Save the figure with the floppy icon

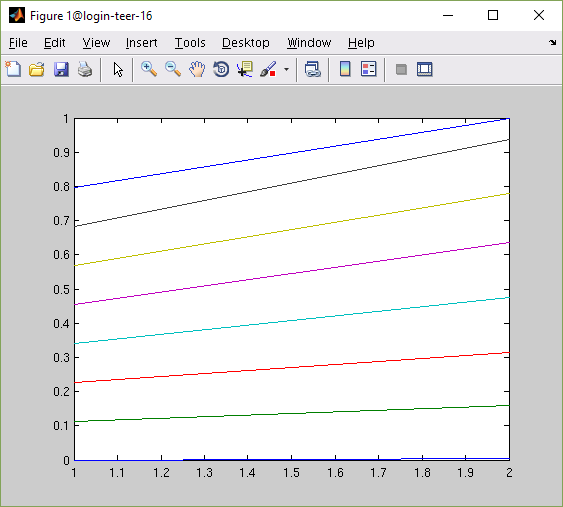pyautogui.click(x=61, y=69)
